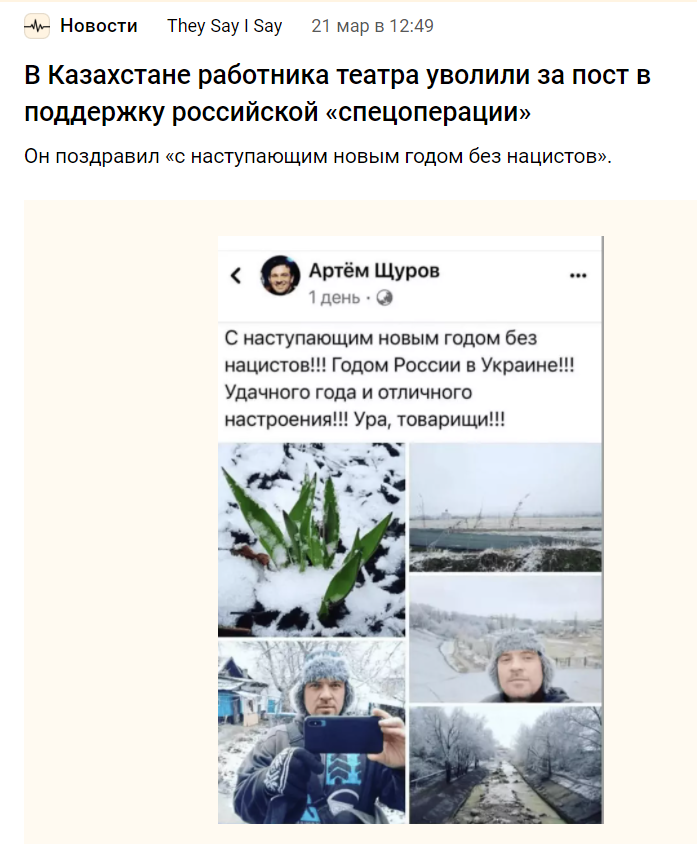Open the Новости section link
The image size is (697, 844).
98,27
